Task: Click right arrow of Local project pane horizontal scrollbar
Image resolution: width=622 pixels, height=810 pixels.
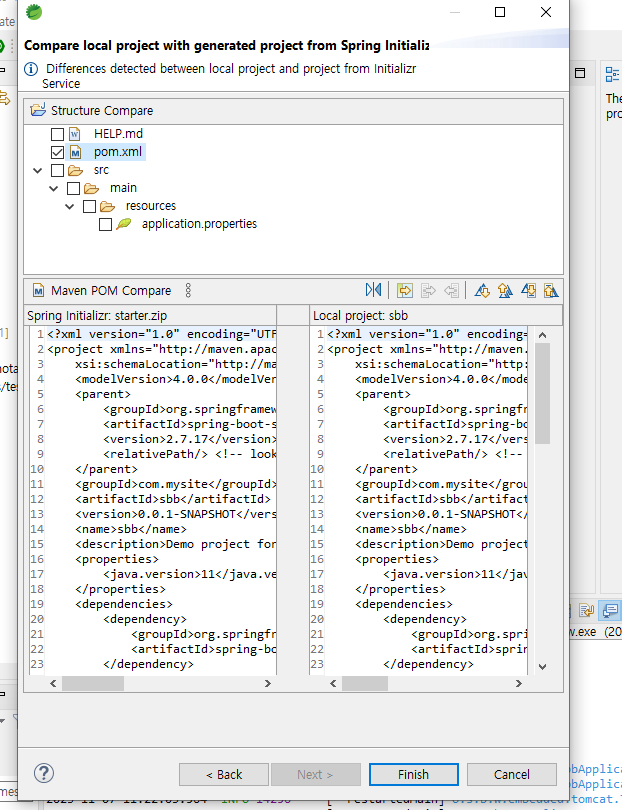Action: pos(518,683)
